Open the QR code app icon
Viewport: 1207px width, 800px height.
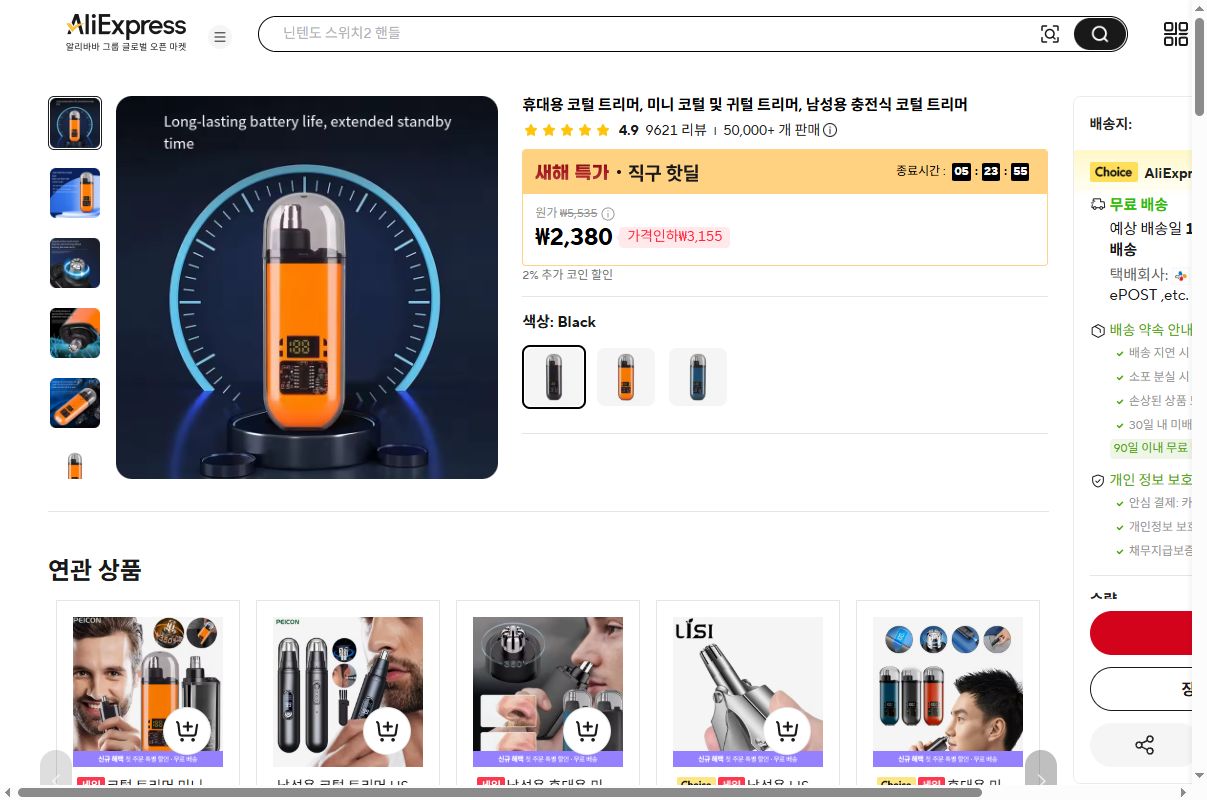point(1176,32)
